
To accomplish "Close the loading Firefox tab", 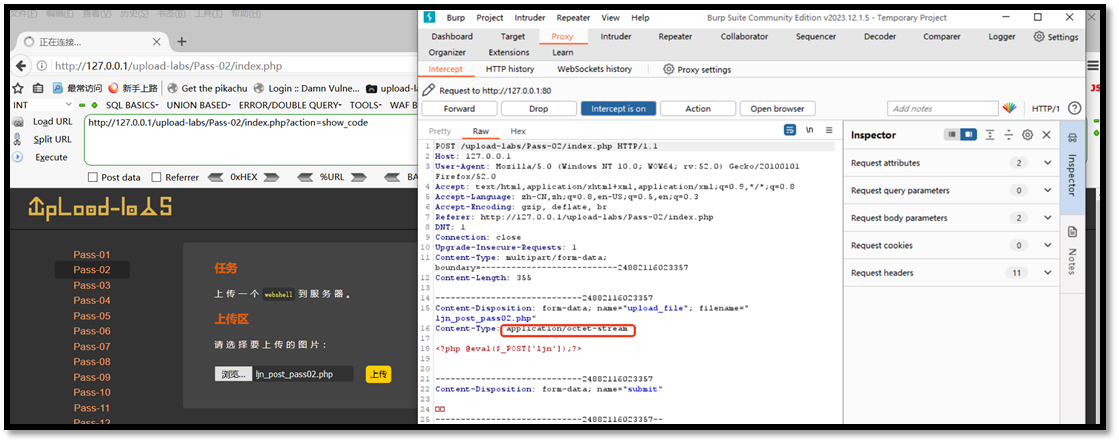I will (x=158, y=41).
